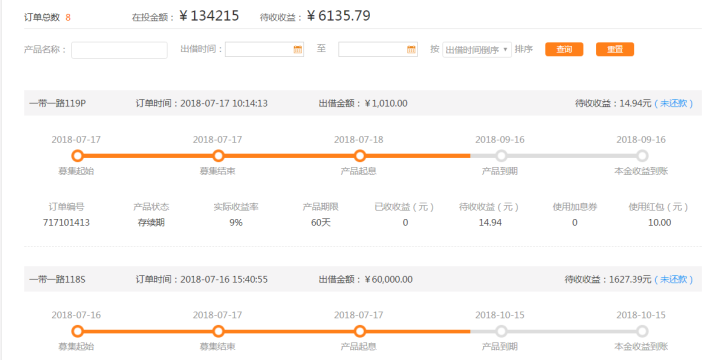Click the 订单编号 column header

point(66,207)
